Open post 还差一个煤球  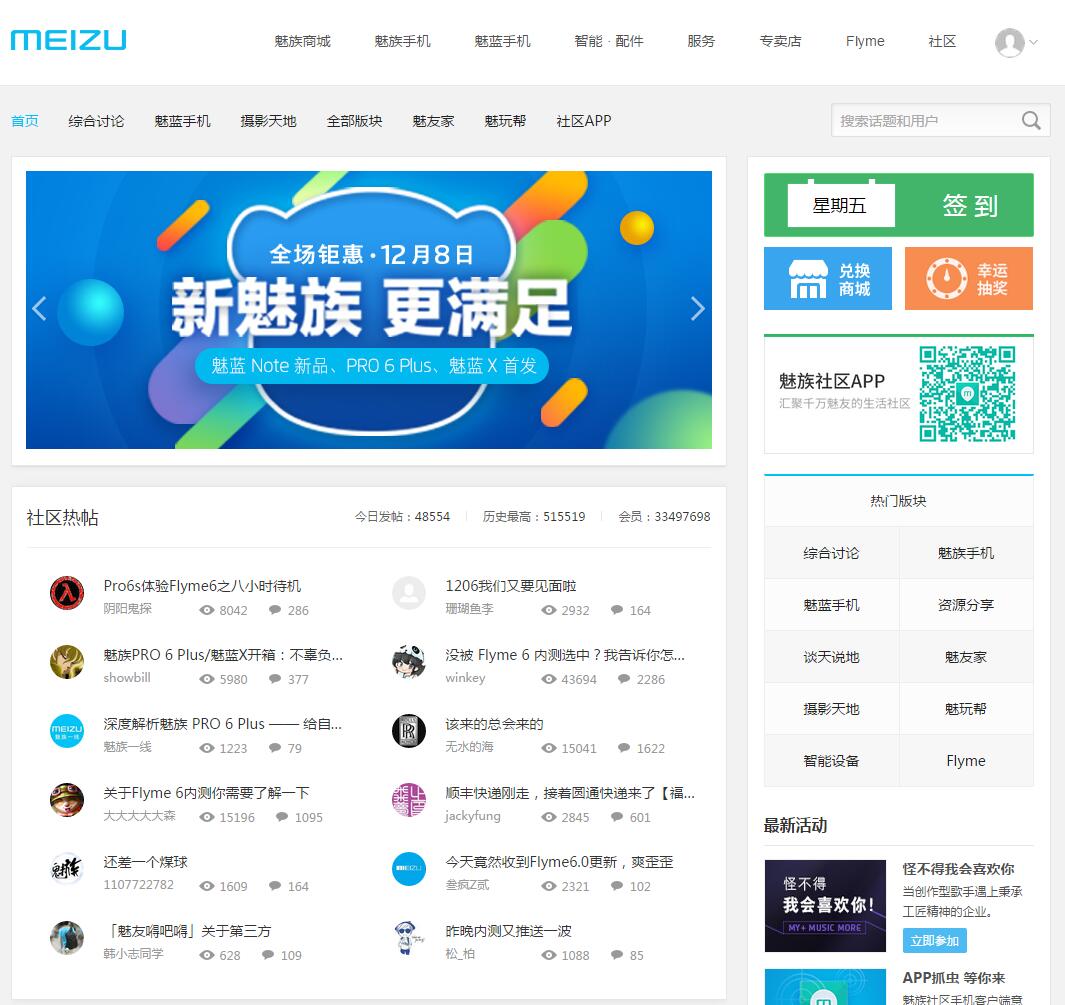tap(145, 862)
